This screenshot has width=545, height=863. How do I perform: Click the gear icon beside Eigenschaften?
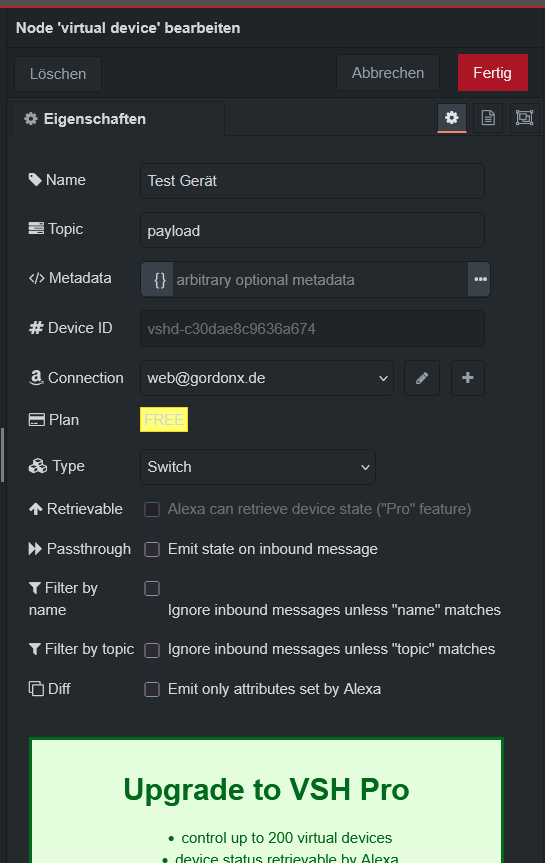pyautogui.click(x=31, y=119)
